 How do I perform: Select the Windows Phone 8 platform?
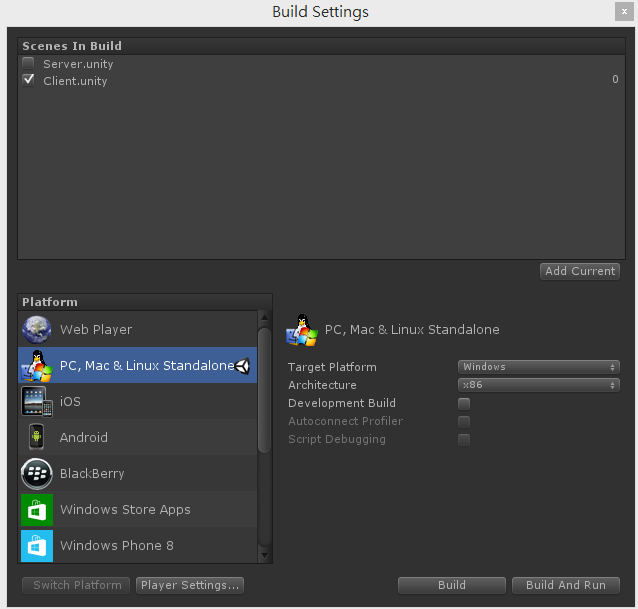click(x=138, y=546)
